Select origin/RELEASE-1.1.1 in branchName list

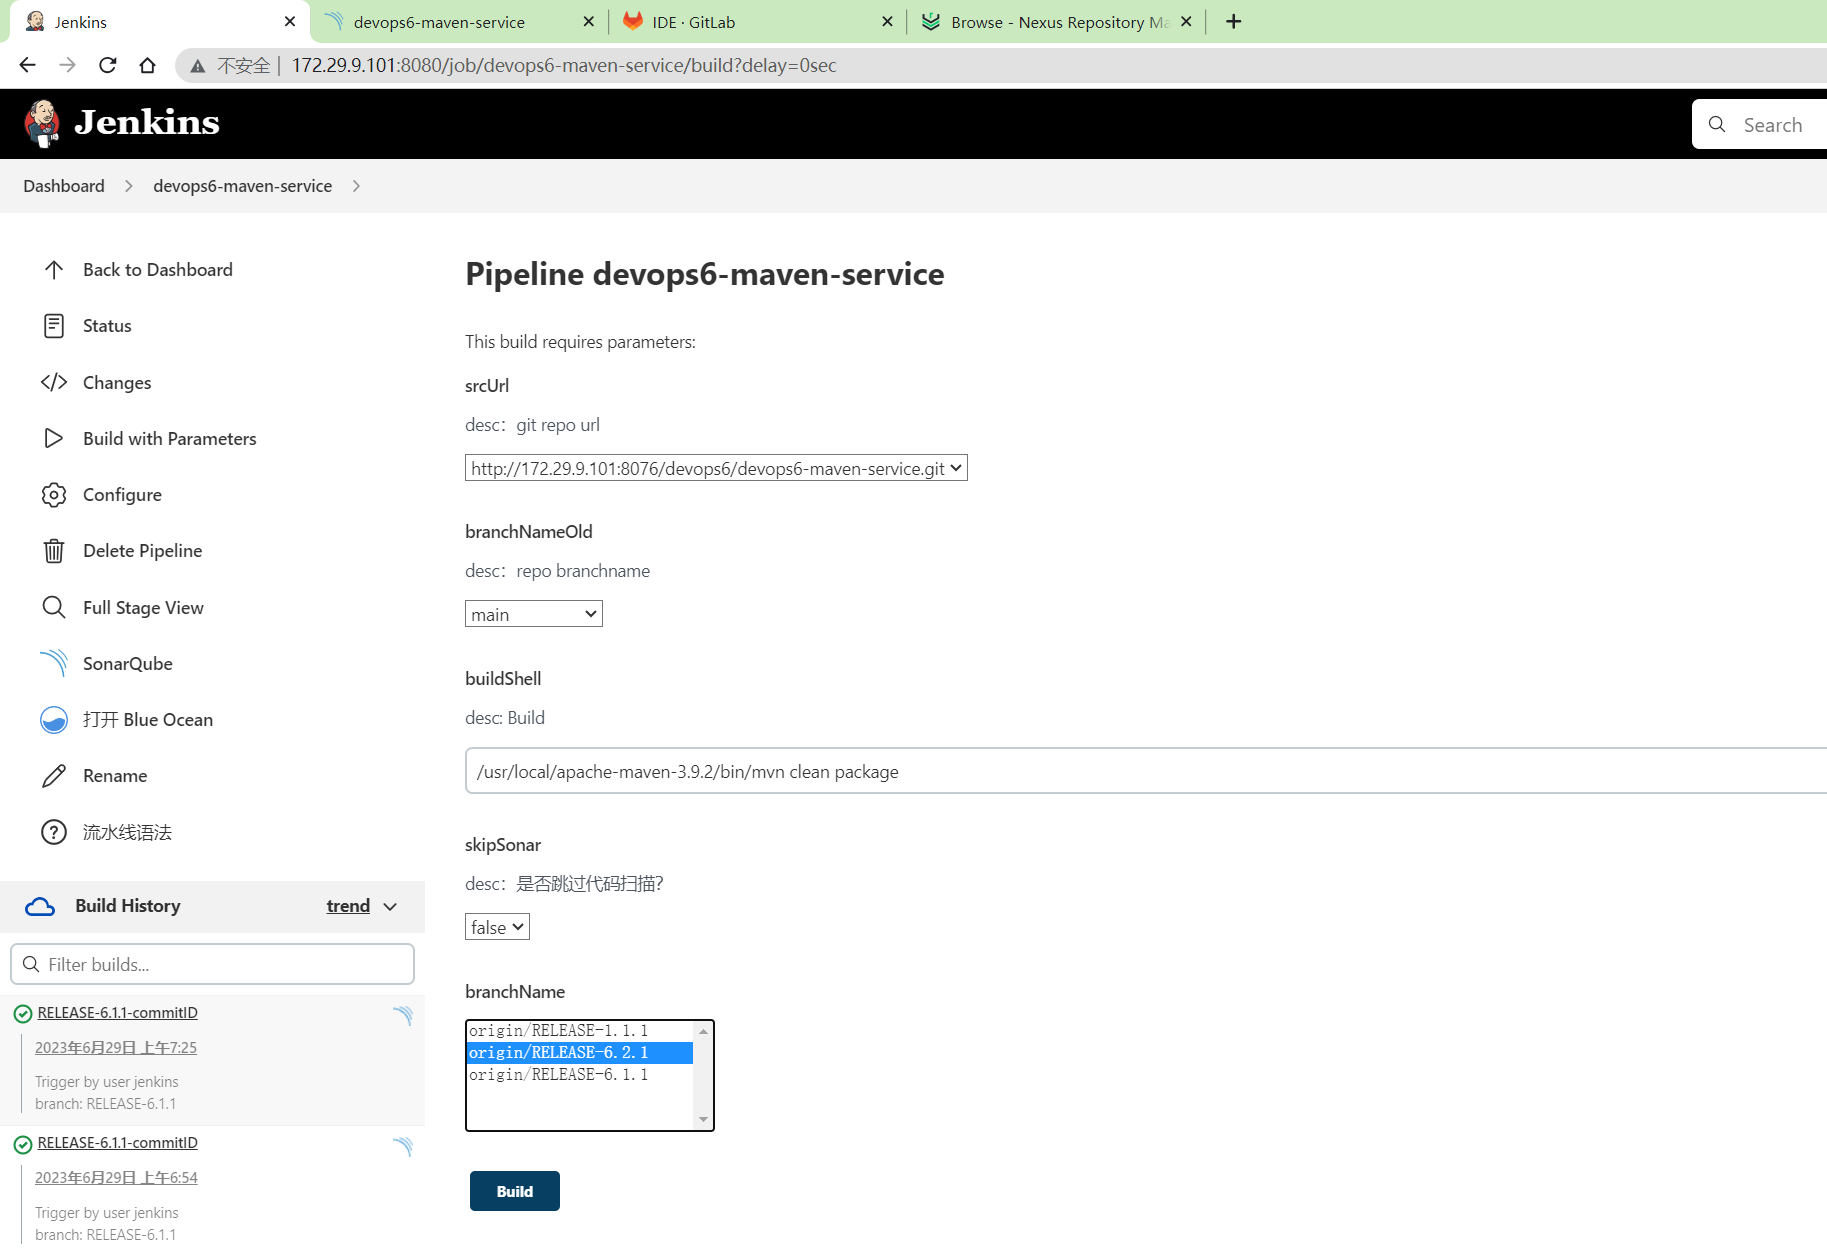tap(580, 1031)
